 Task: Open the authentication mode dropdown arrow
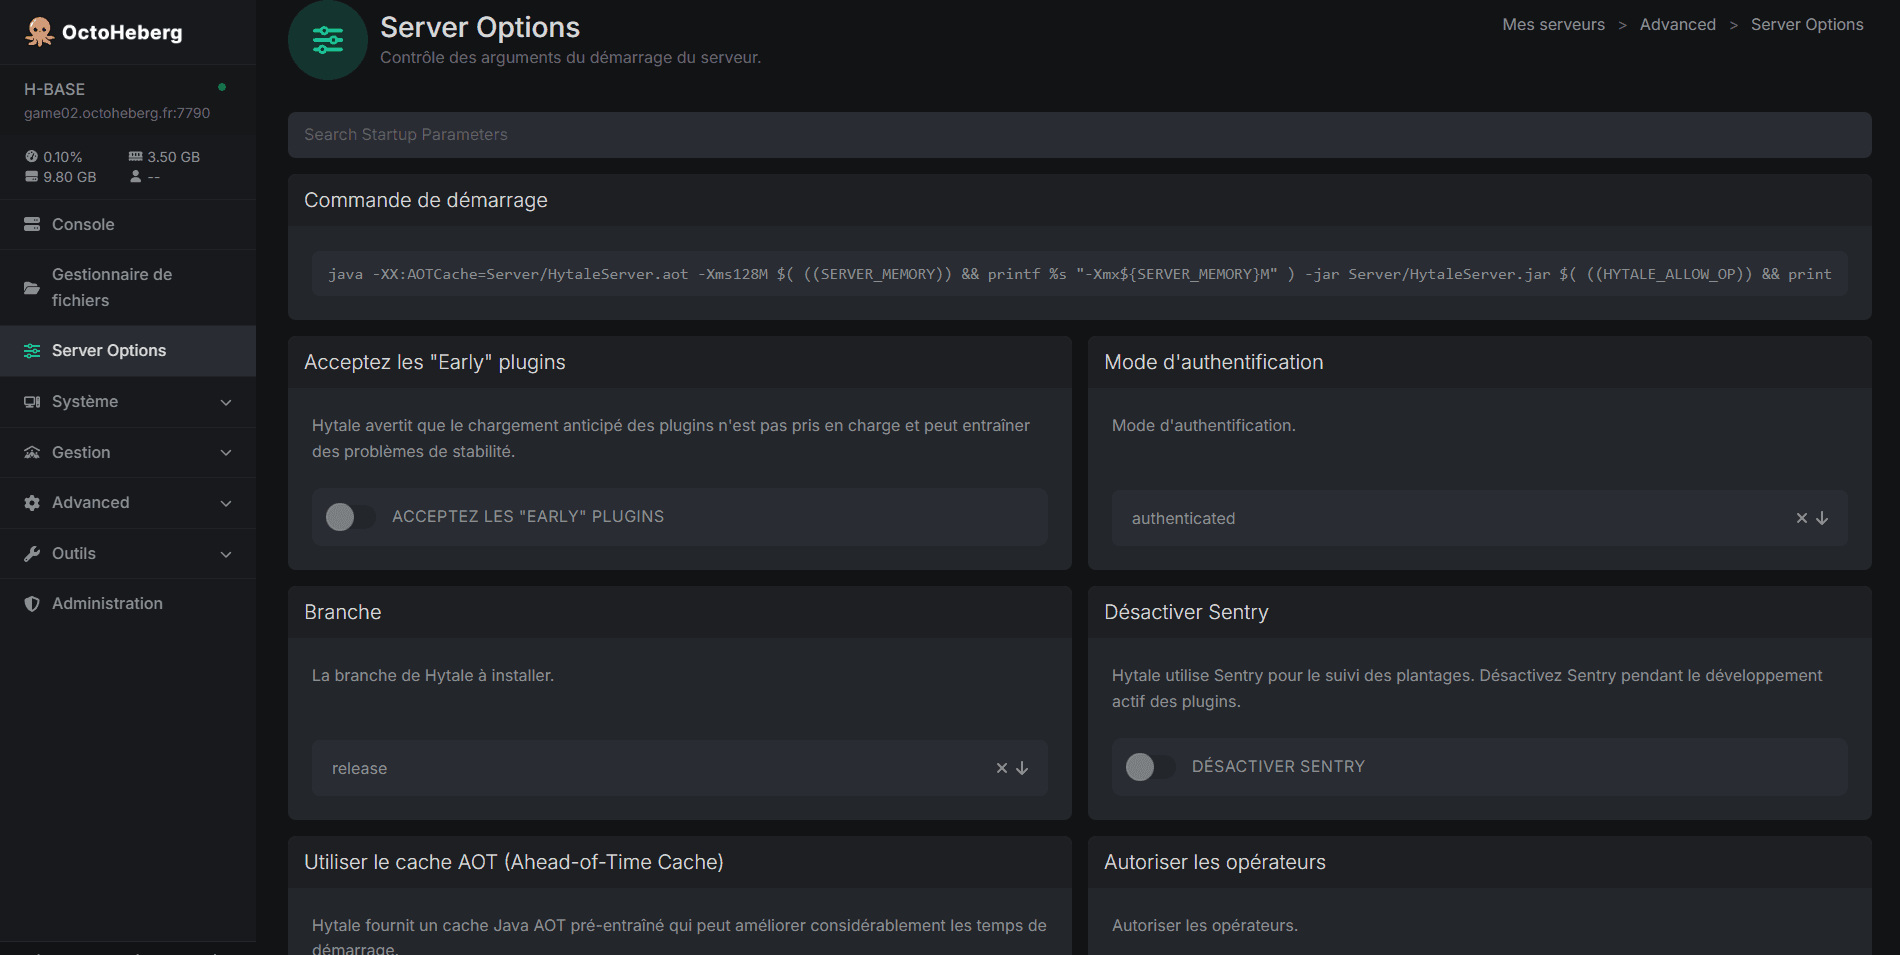1822,518
